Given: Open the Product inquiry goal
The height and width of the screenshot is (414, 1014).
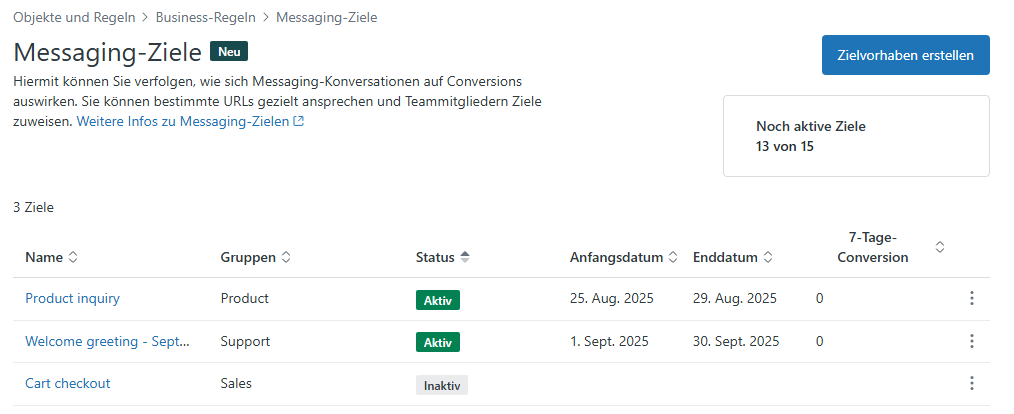Looking at the screenshot, I should 72,299.
